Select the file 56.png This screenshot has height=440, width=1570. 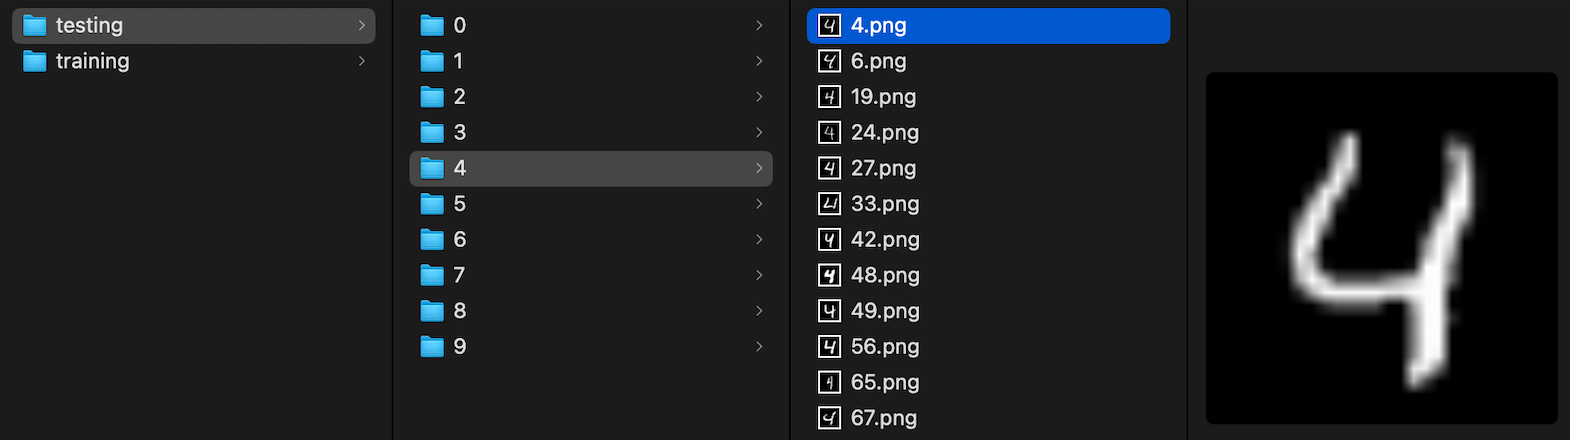(x=988, y=347)
